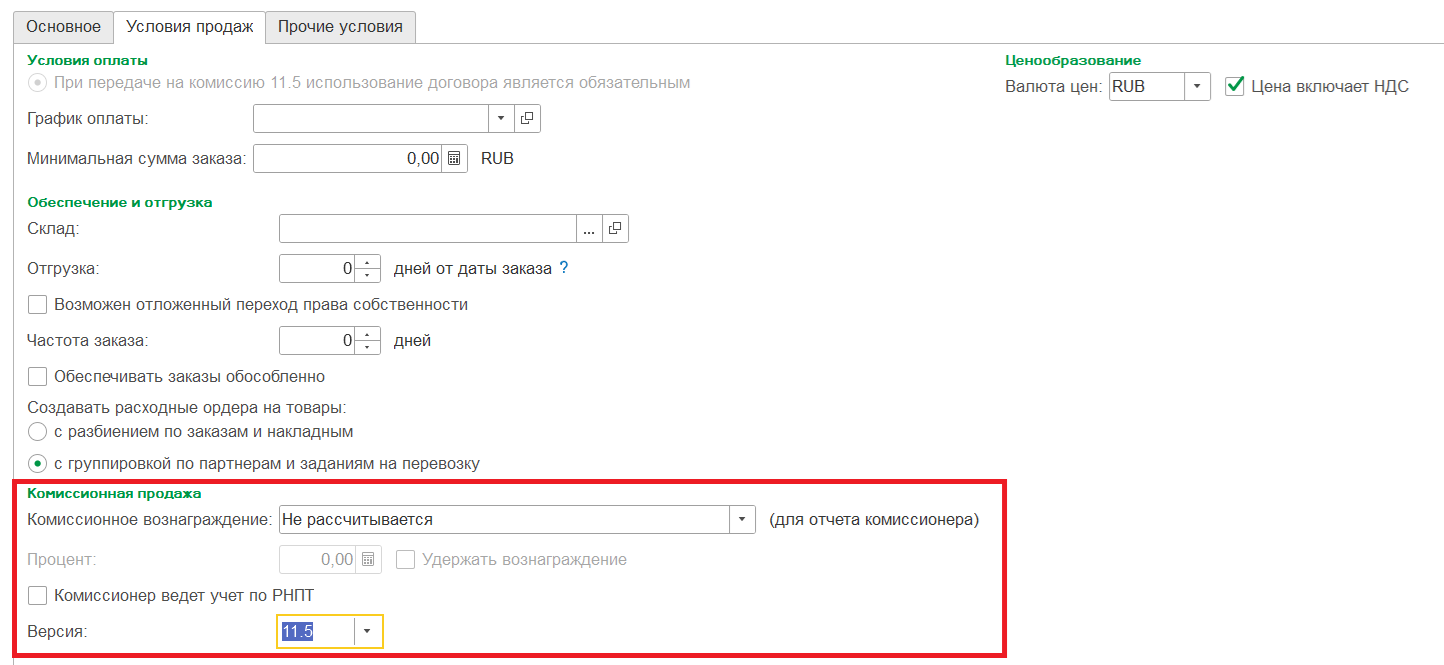Click the Обеспечение и отгрузка heading
This screenshot has width=1444, height=665.
(120, 202)
